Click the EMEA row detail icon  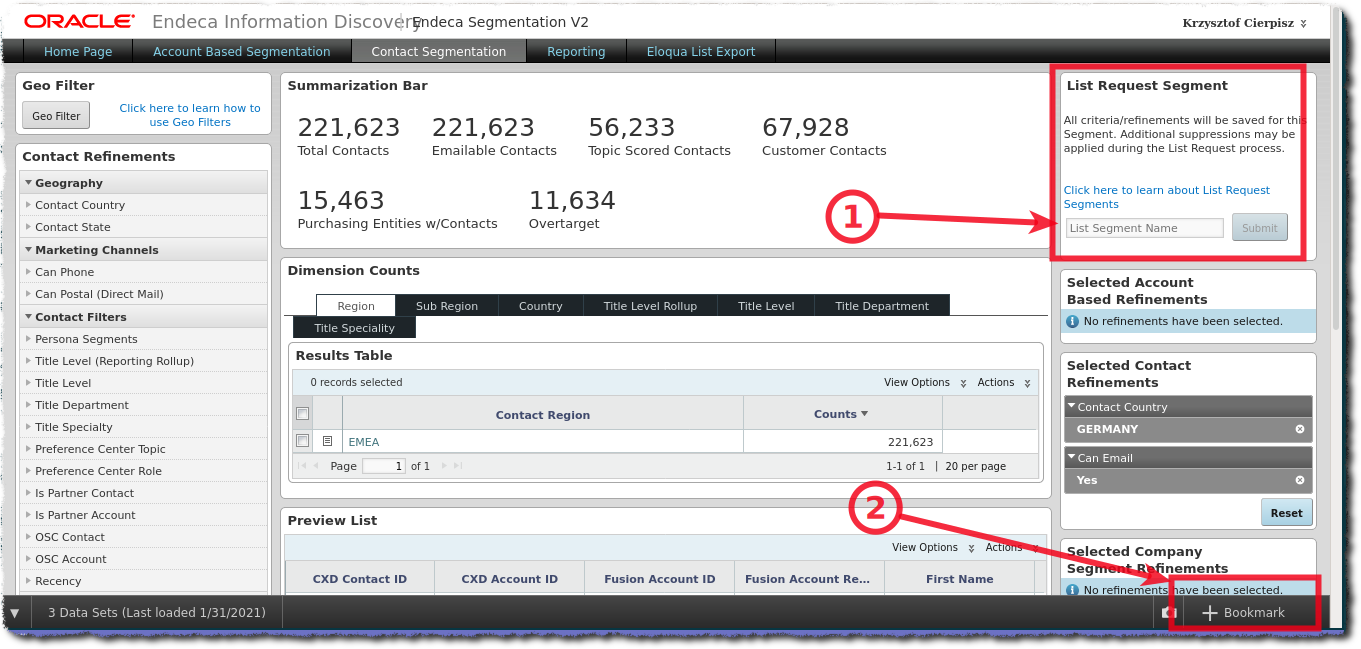click(327, 441)
